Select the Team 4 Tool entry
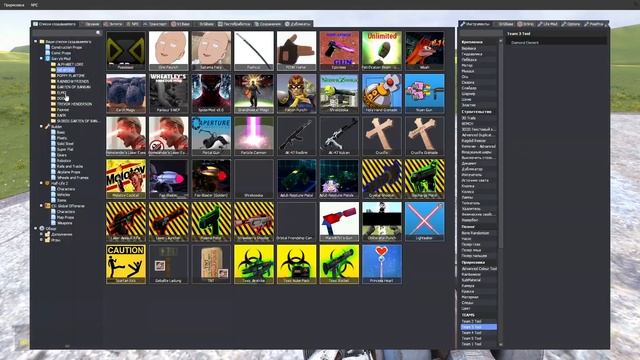The image size is (640, 360). click(x=478, y=333)
